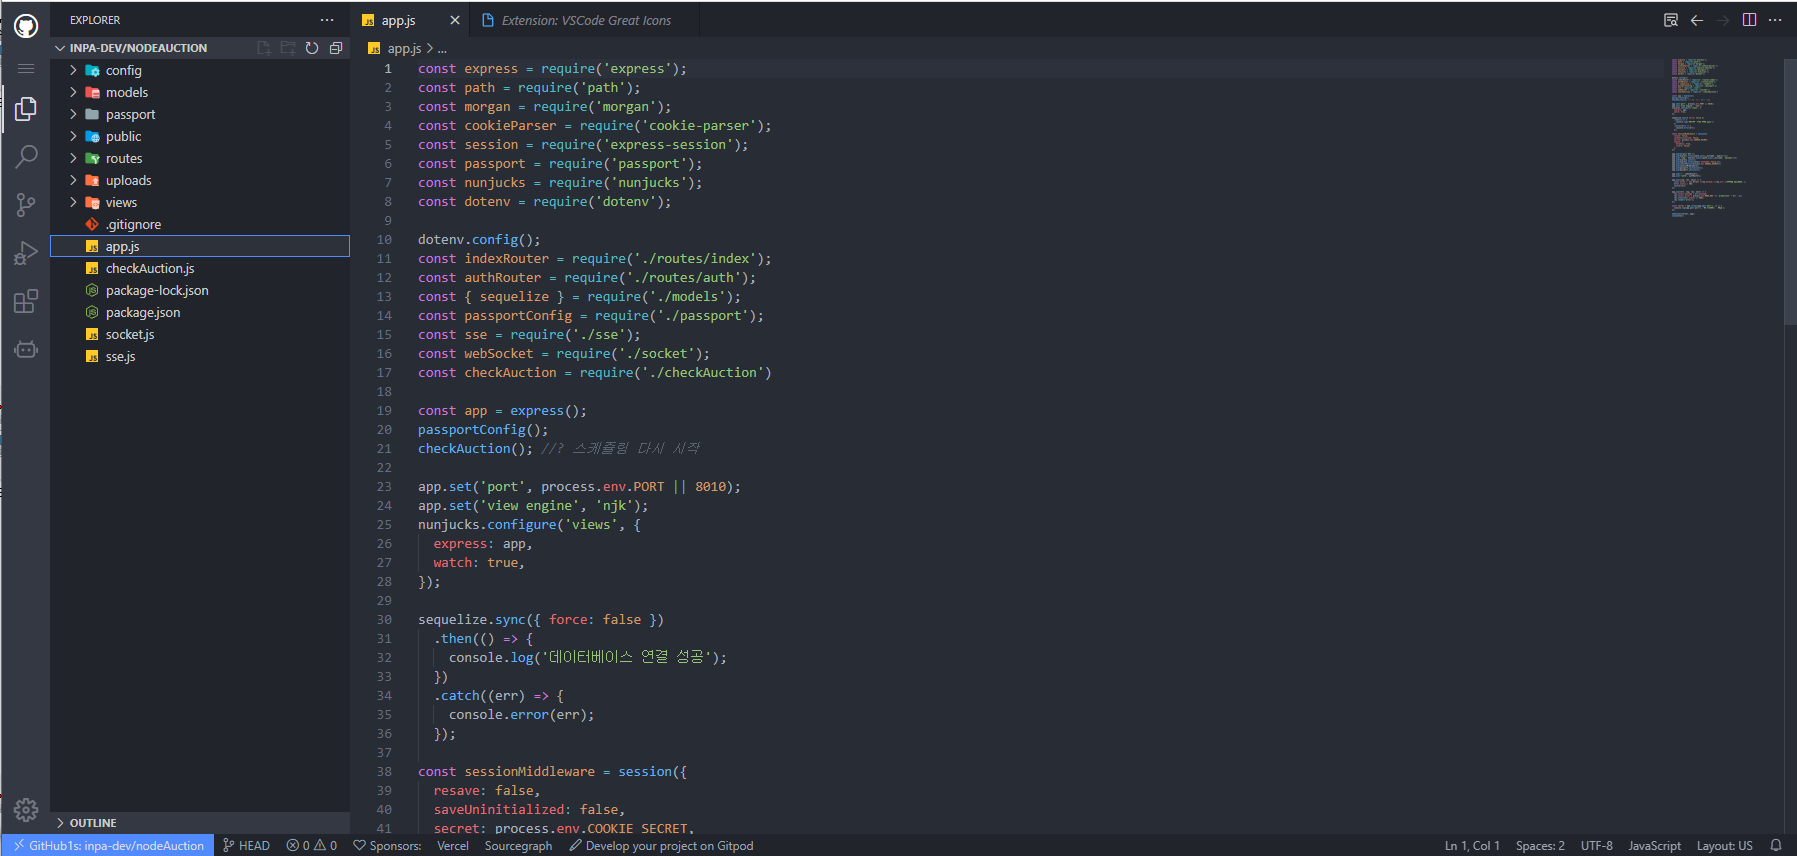
Task: Open the hamburger application menu
Action: tap(26, 68)
